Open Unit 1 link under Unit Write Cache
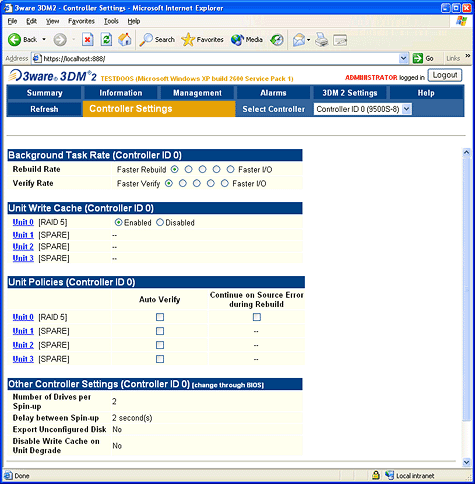This screenshot has height=484, width=475. [23, 235]
